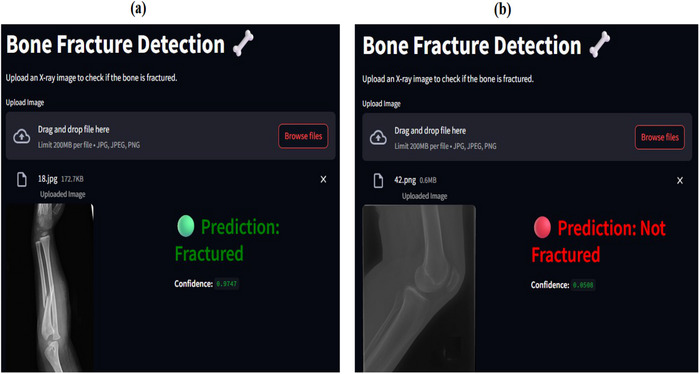Click the green circle next to Prediction: Fractured
Screen dimensions: 700x374
[186, 226]
